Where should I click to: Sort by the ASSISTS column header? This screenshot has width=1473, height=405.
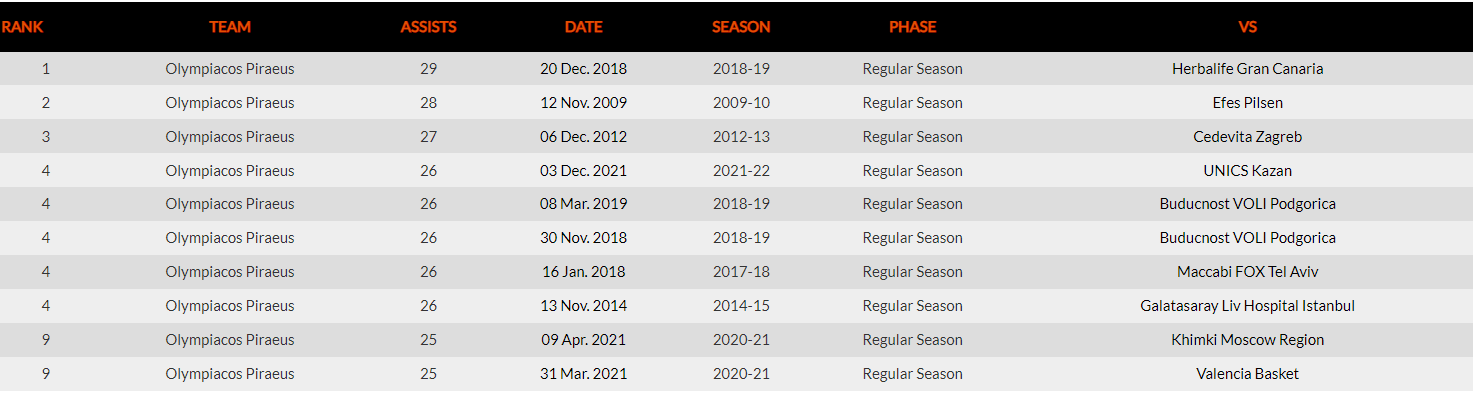click(428, 27)
